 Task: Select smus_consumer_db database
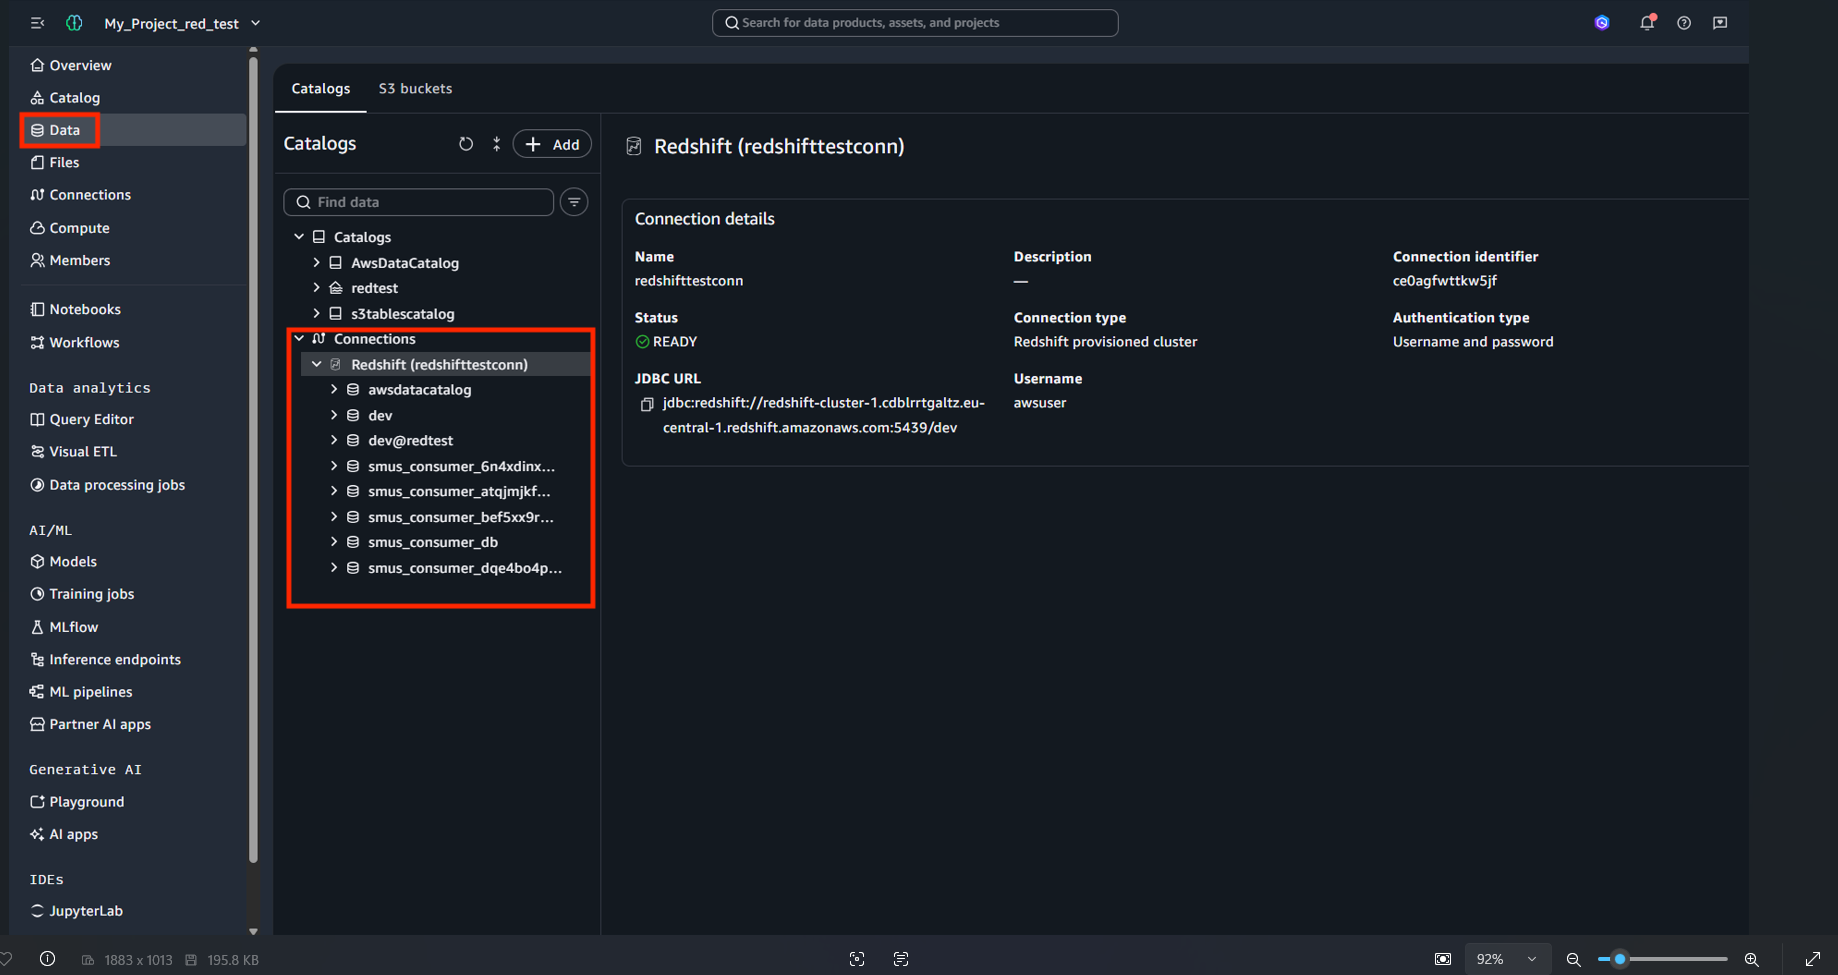click(x=433, y=543)
